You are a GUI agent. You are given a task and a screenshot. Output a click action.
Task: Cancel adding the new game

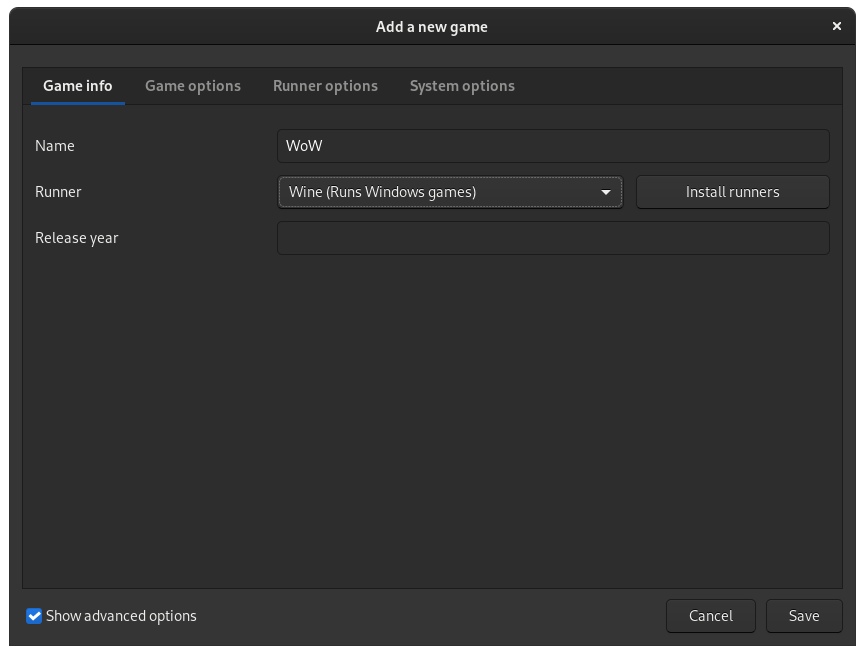pos(711,616)
